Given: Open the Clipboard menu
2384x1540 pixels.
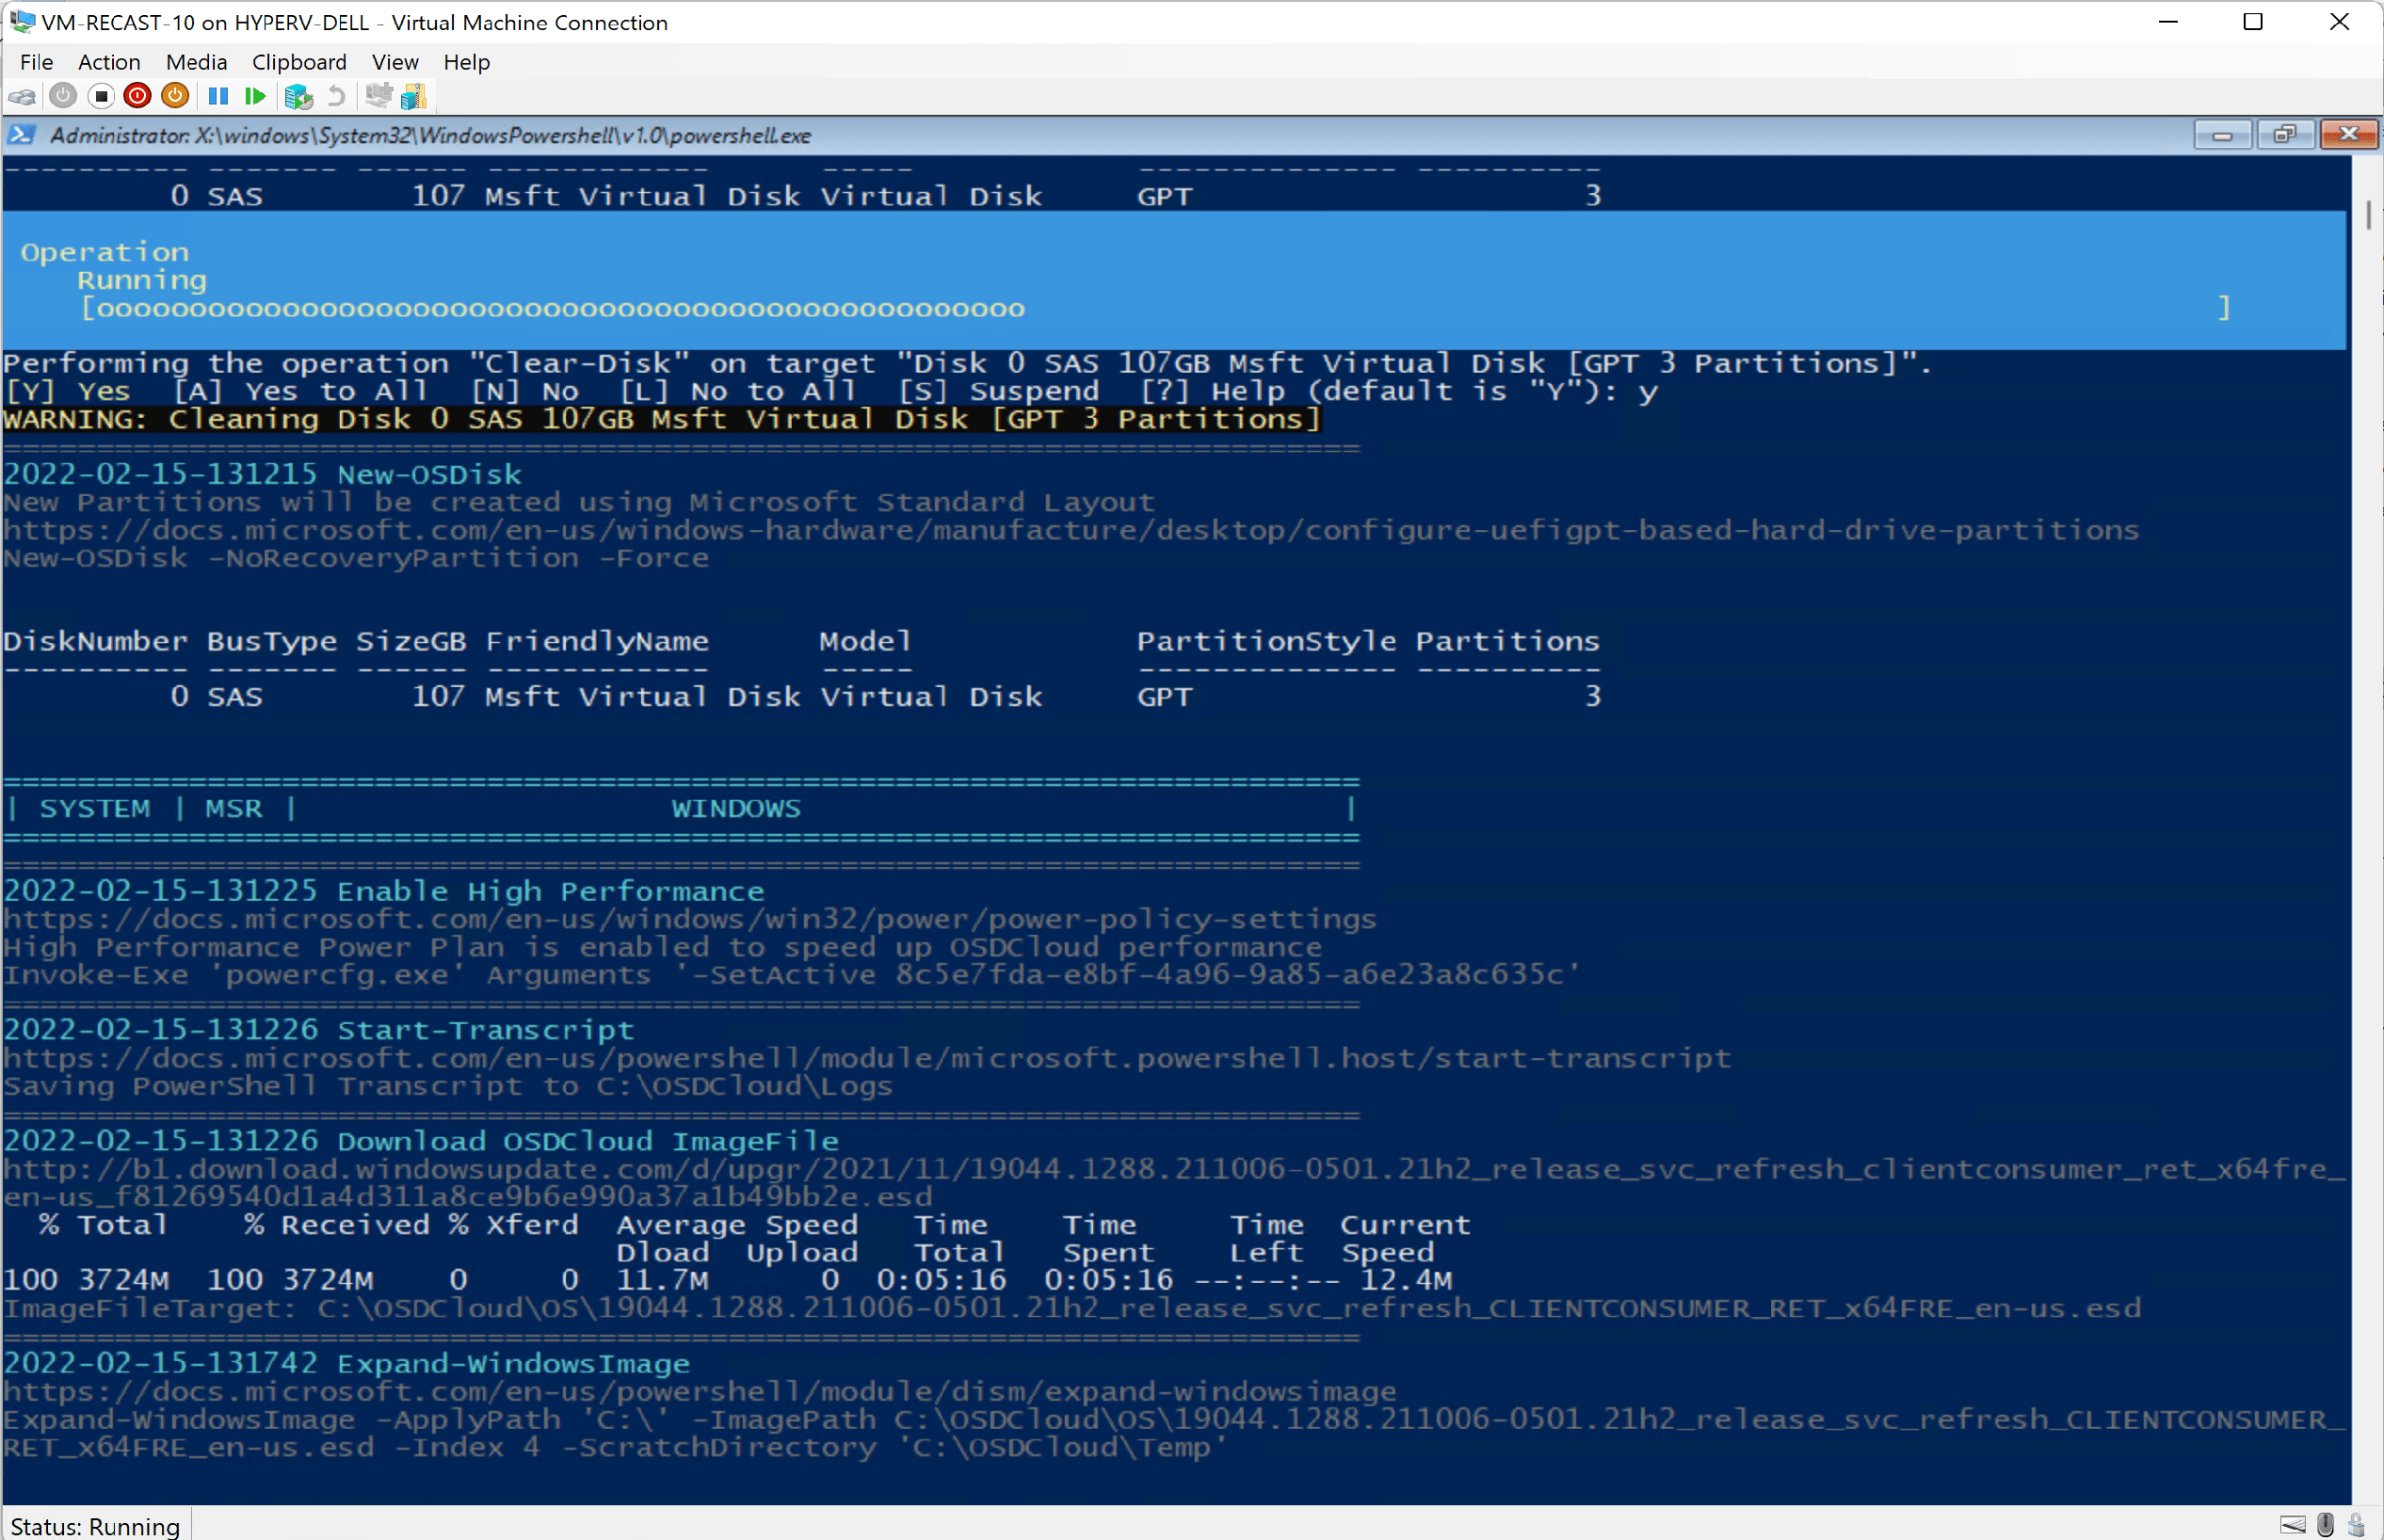Looking at the screenshot, I should [x=299, y=62].
